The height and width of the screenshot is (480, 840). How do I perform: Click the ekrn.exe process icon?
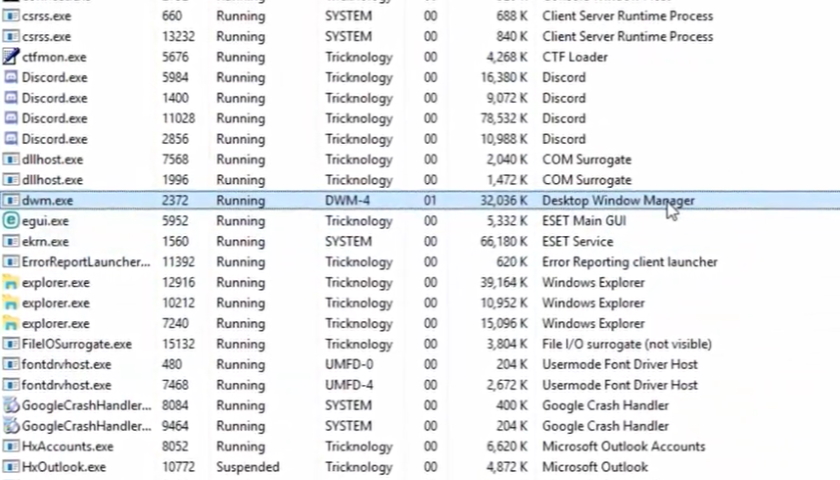pyautogui.click(x=11, y=241)
